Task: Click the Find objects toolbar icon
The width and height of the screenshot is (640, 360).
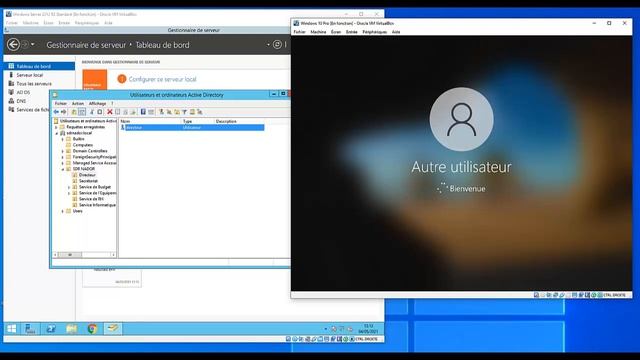Action: [192, 112]
